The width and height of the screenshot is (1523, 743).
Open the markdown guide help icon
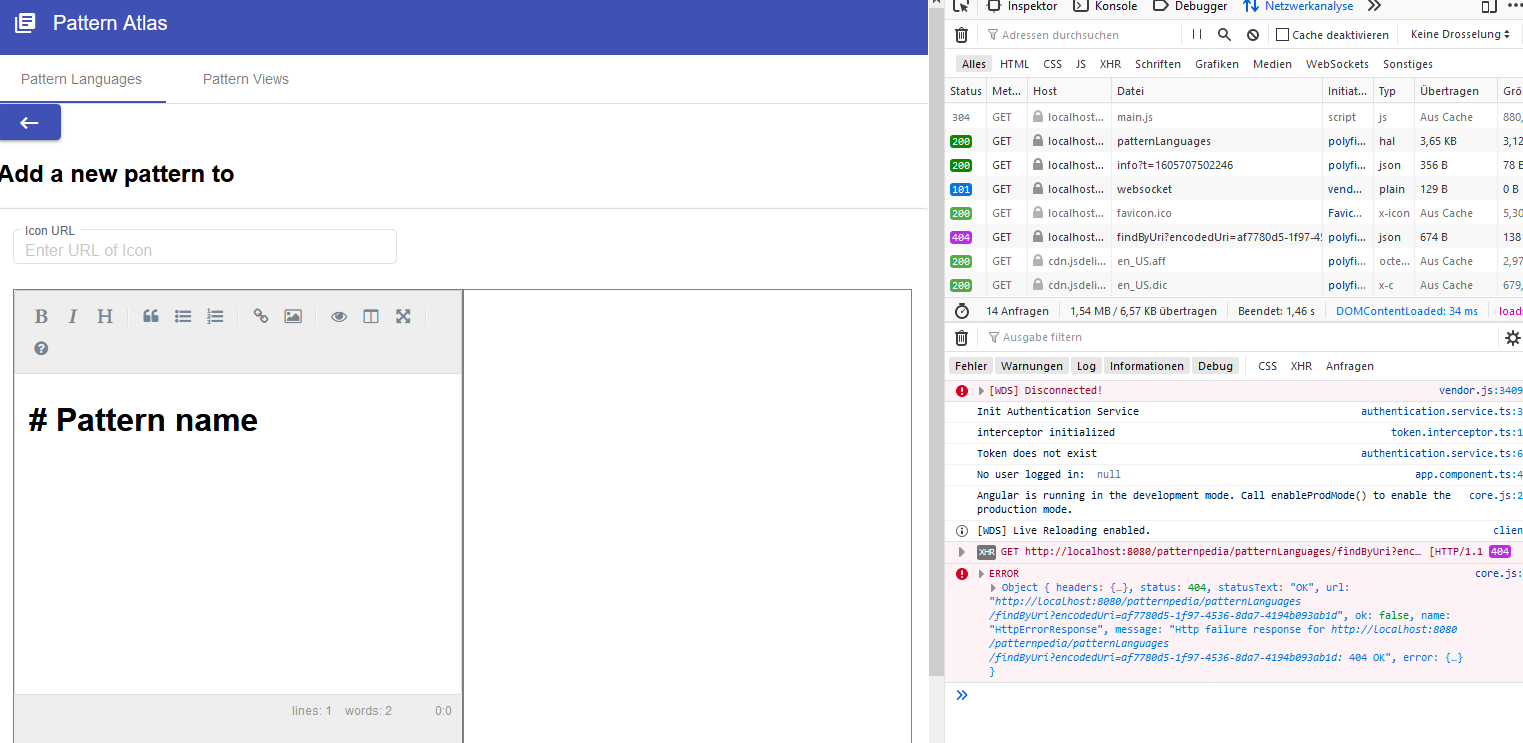coord(41,348)
